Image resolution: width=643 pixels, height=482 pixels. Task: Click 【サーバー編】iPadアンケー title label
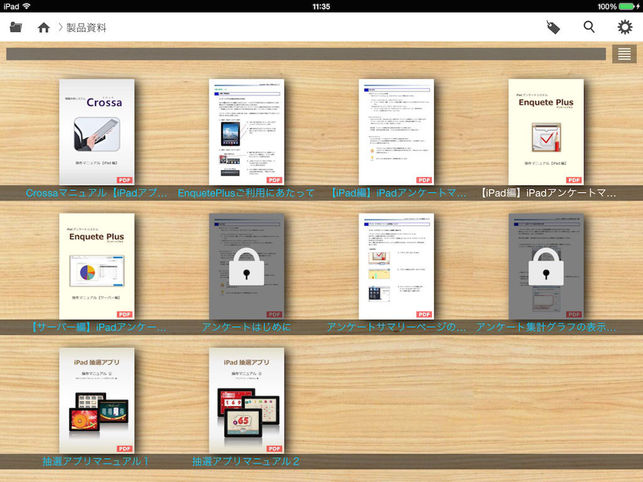click(x=98, y=327)
